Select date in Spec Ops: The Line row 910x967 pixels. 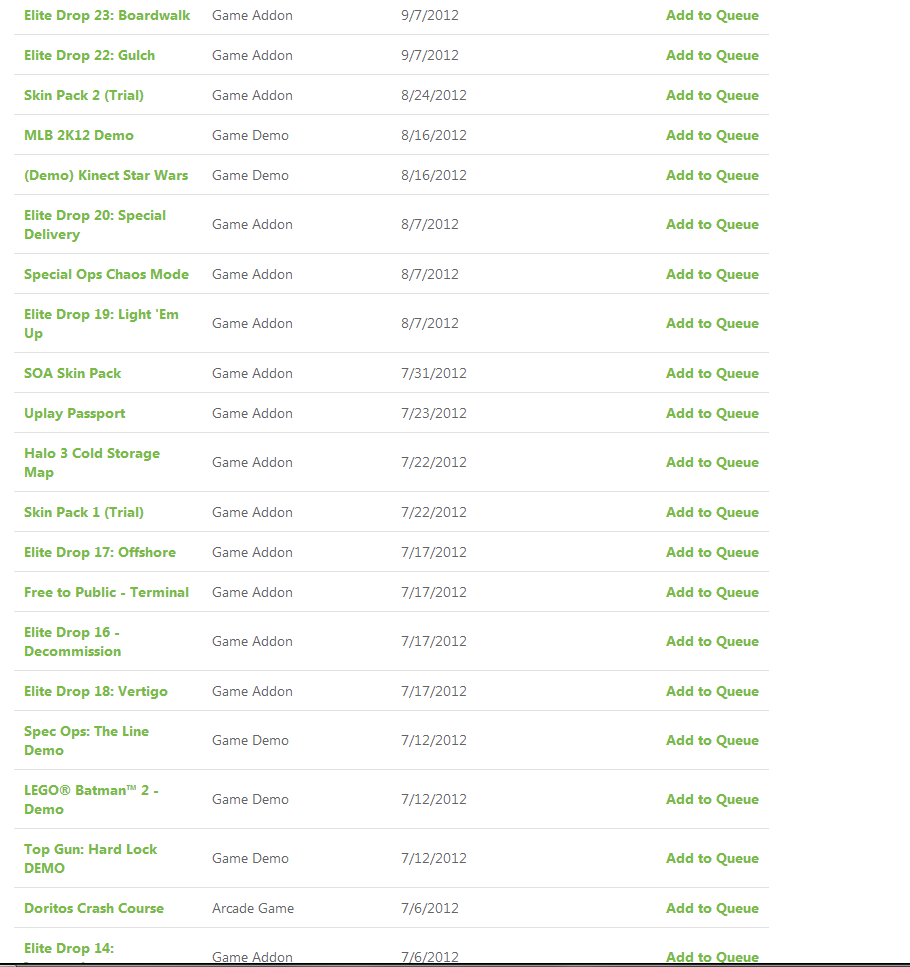pyautogui.click(x=433, y=741)
